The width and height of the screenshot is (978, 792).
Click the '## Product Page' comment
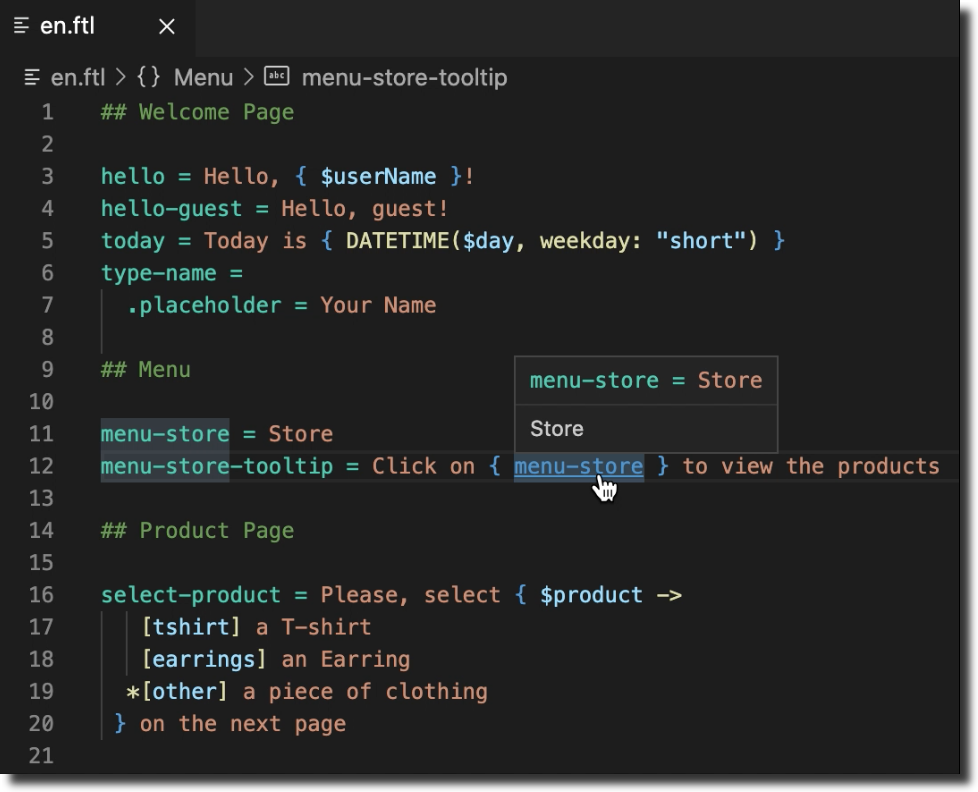[197, 531]
